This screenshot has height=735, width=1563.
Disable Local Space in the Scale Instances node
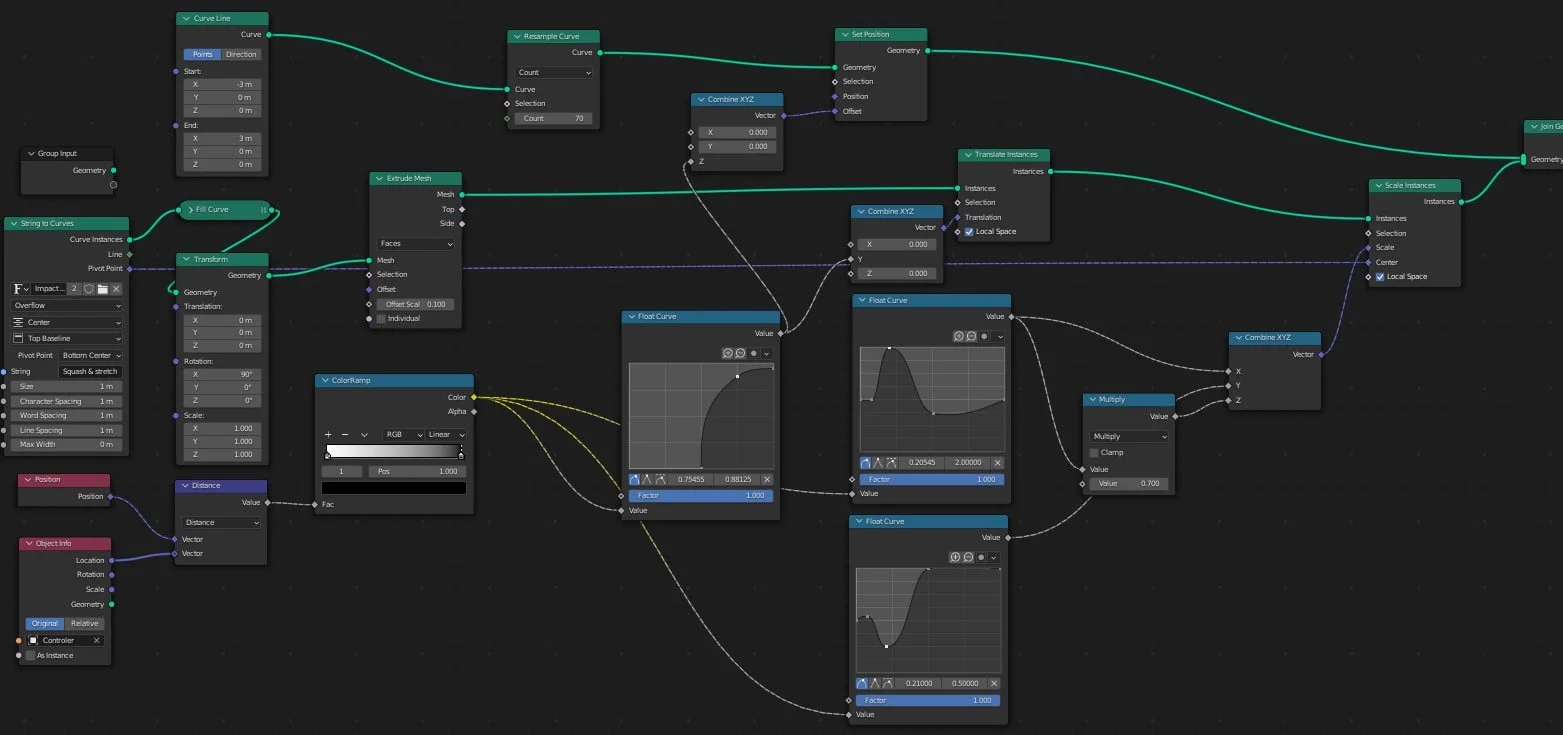1379,276
